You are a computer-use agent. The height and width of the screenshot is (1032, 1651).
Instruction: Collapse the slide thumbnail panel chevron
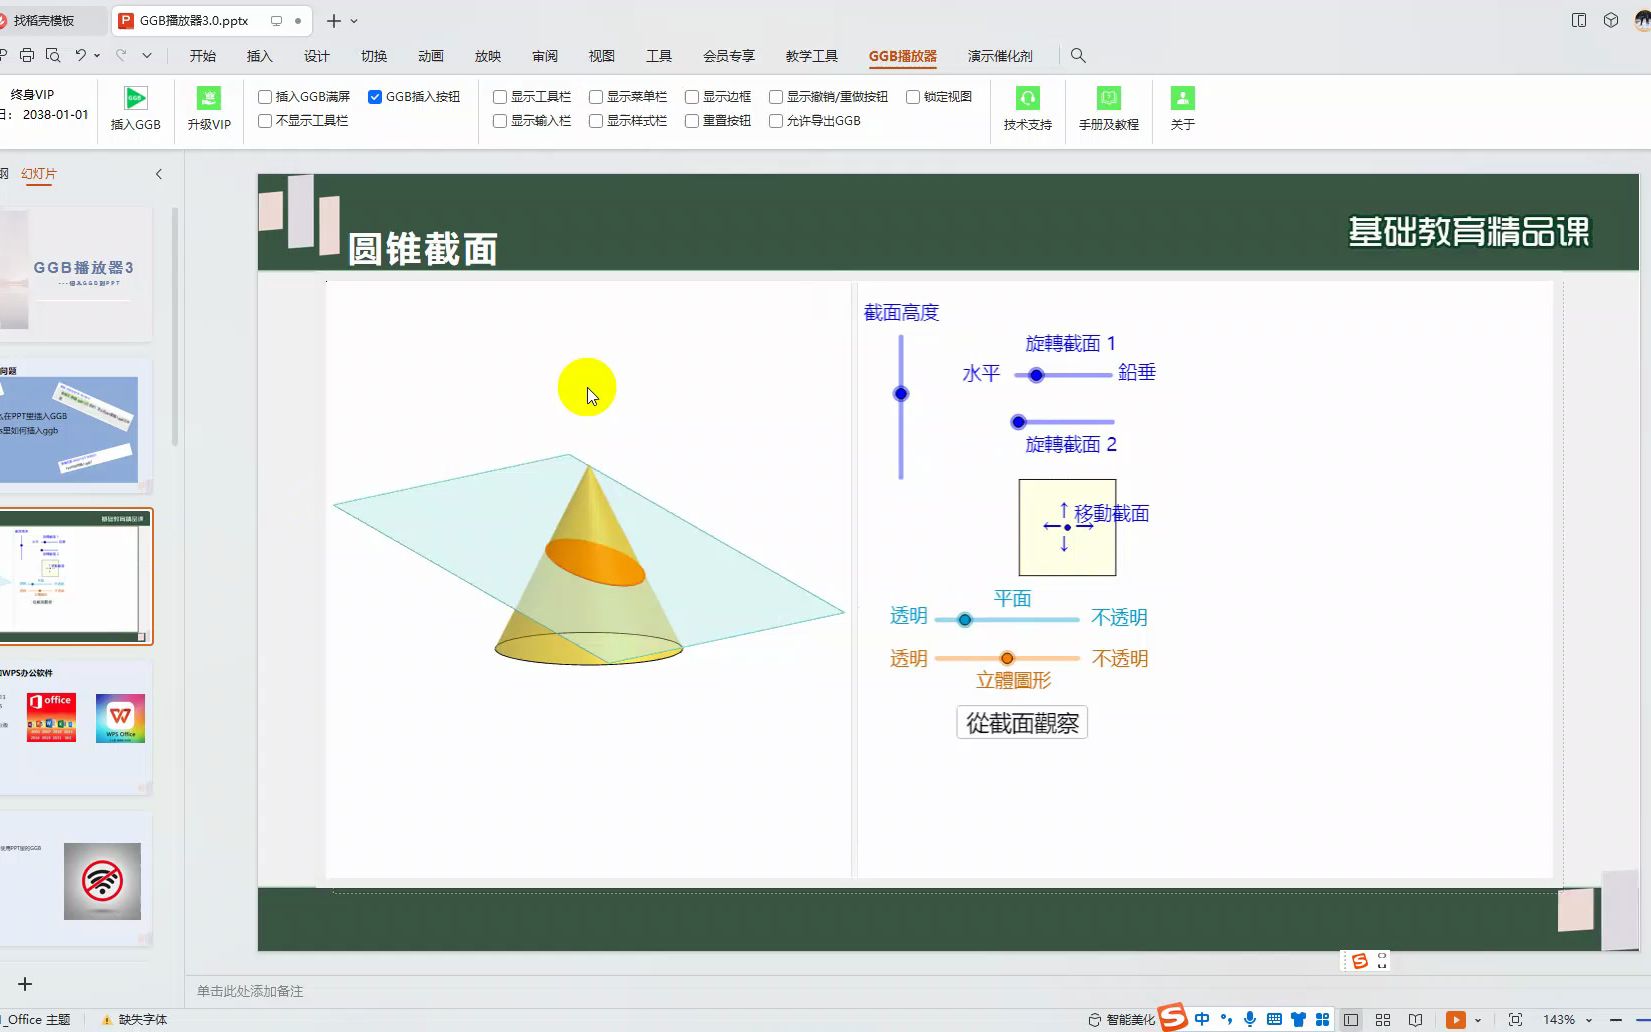(x=158, y=174)
